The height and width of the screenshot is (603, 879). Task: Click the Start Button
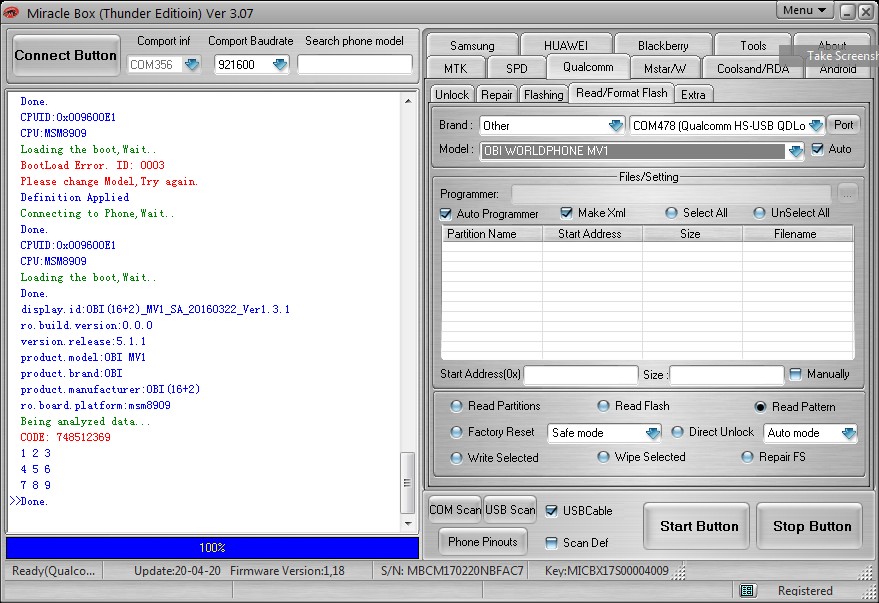click(698, 526)
